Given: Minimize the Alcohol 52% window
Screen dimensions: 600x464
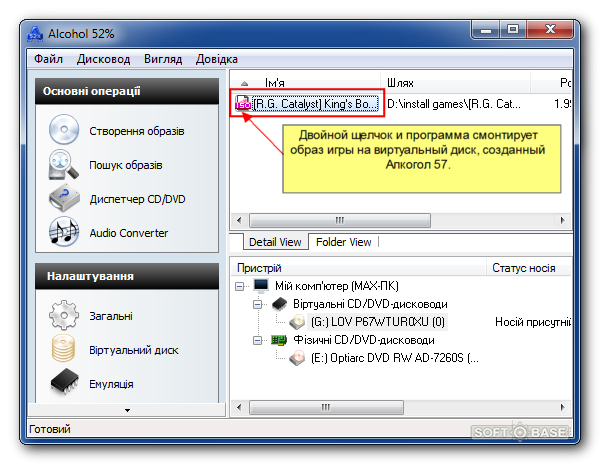Looking at the screenshot, I should [x=486, y=30].
